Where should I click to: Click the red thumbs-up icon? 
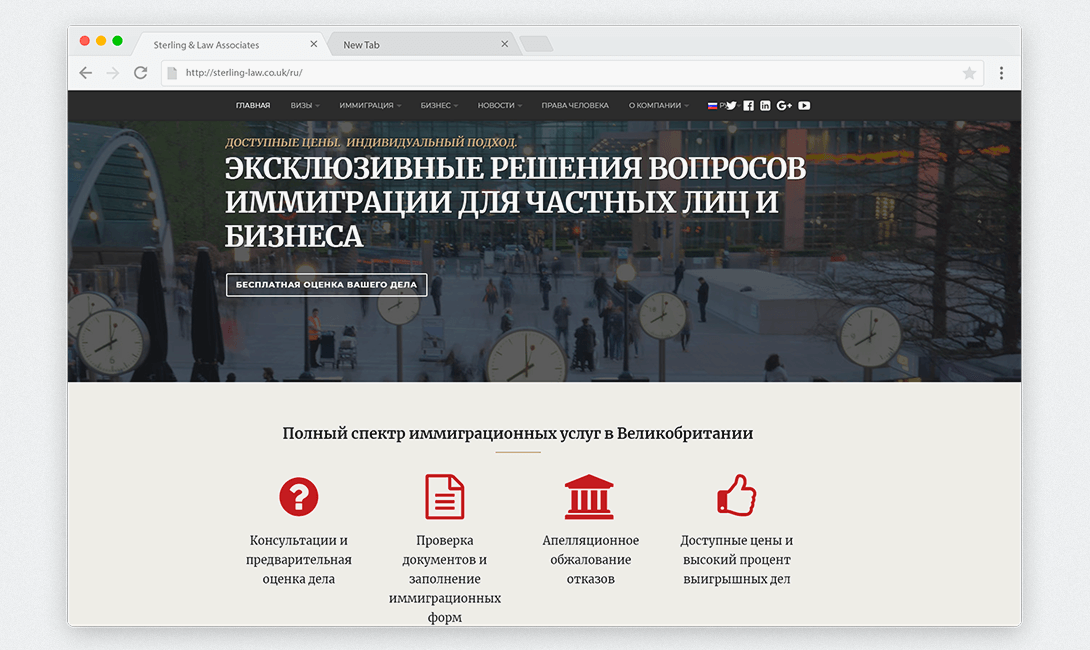[737, 495]
